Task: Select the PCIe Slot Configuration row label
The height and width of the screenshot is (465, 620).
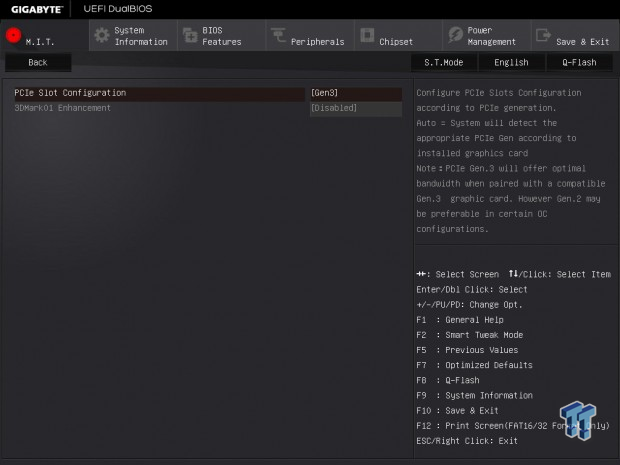Action: [70, 93]
